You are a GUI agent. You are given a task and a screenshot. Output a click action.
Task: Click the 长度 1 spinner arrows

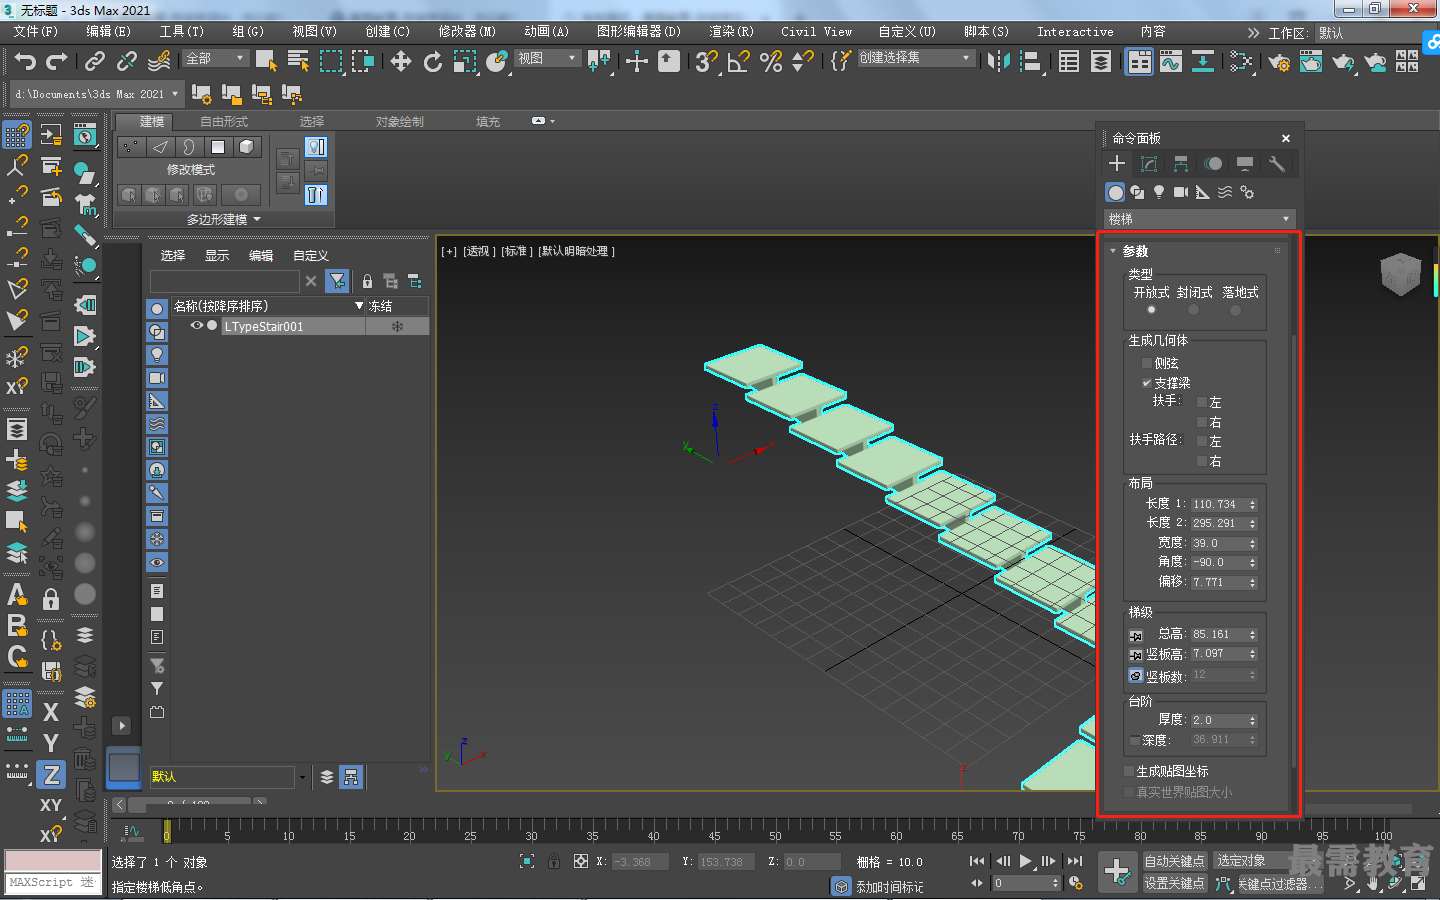point(1252,505)
